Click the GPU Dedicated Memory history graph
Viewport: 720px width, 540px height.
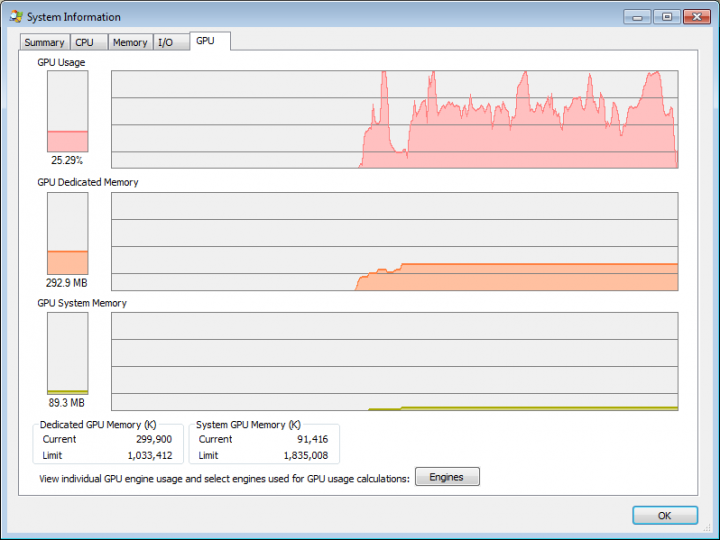394,242
